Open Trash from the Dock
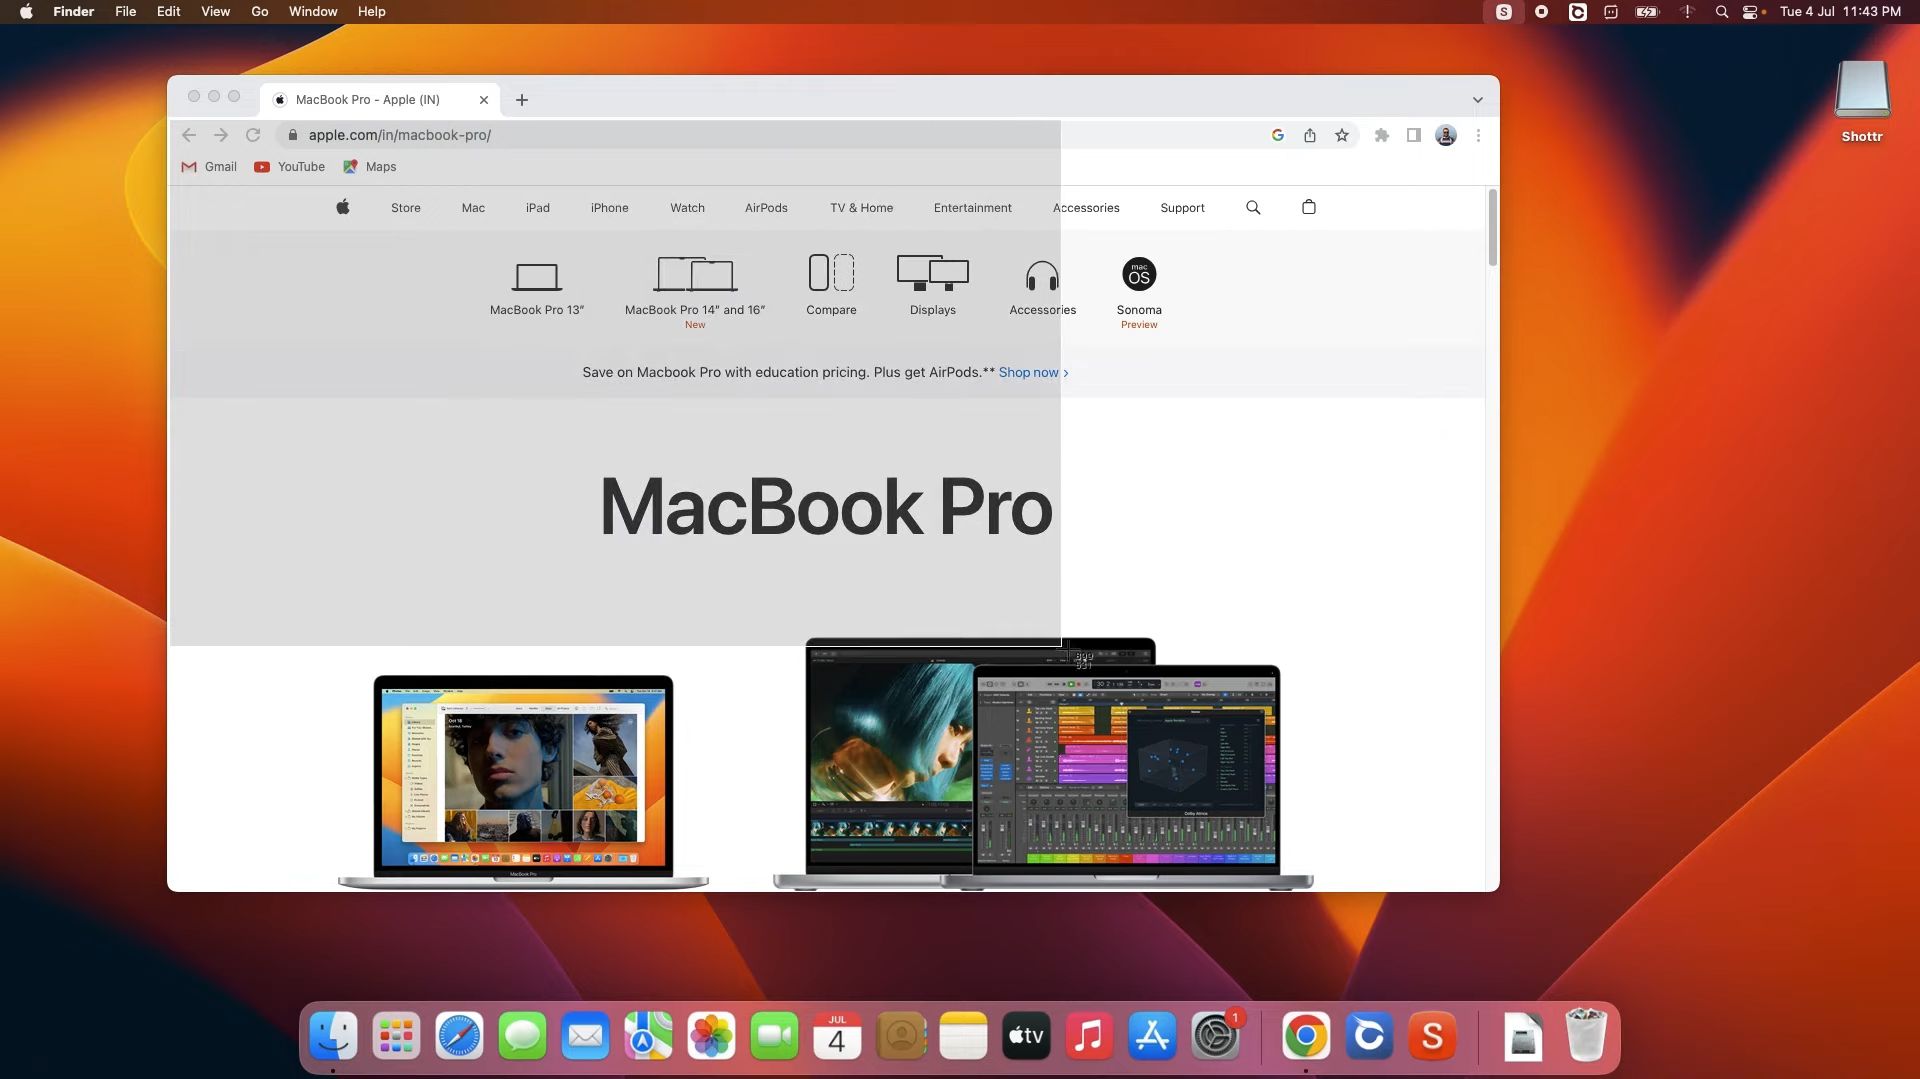This screenshot has width=1920, height=1079. [x=1586, y=1036]
